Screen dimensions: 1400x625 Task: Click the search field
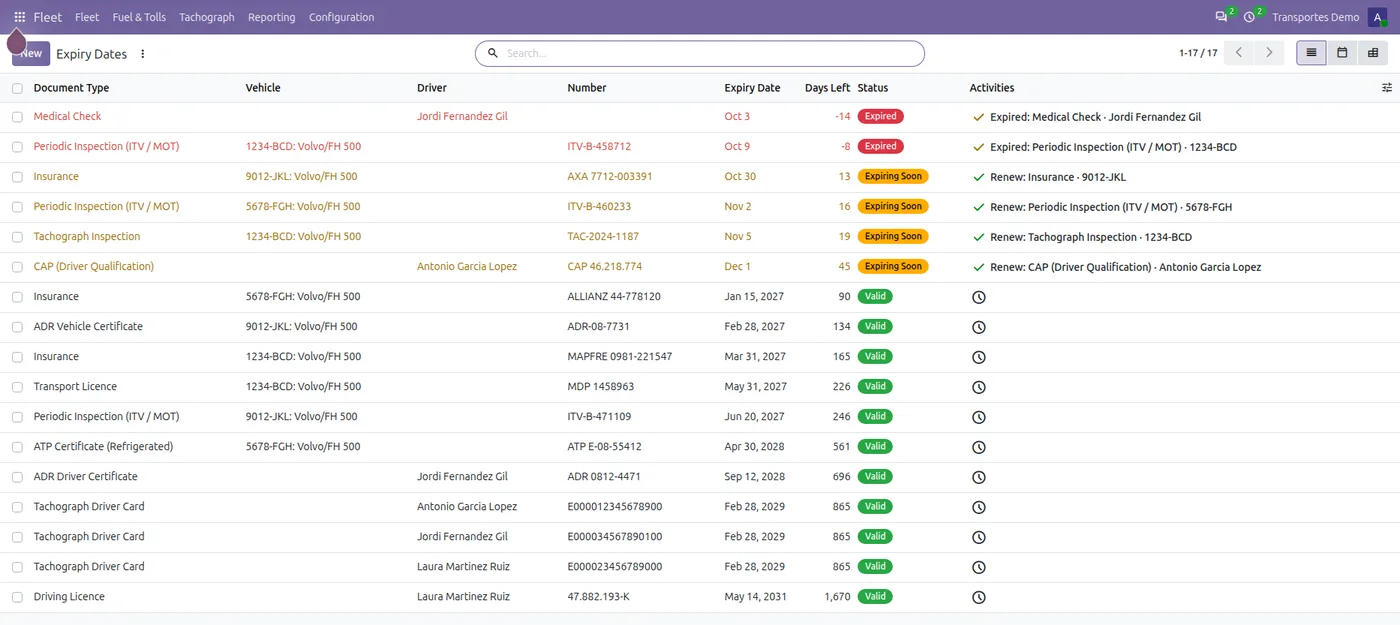click(x=700, y=53)
